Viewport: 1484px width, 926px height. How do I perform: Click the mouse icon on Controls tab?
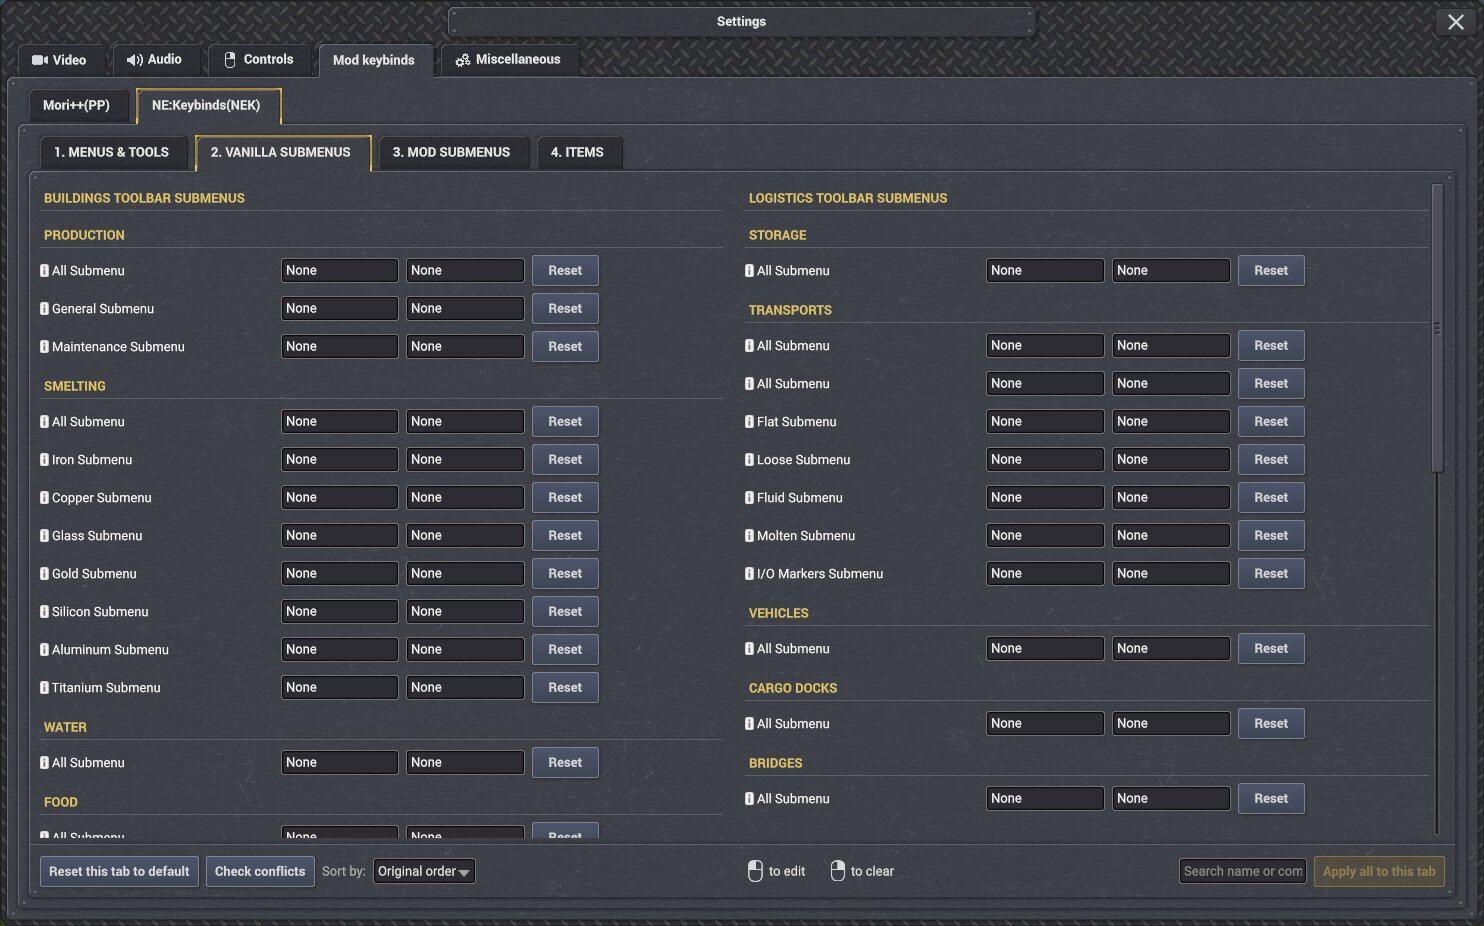coord(230,60)
